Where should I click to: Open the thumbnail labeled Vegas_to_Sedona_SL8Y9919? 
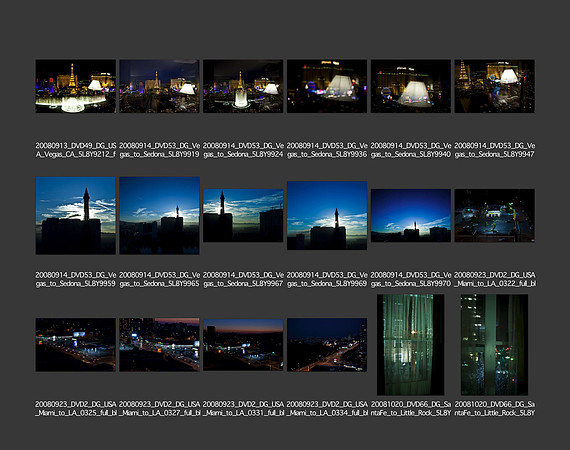(159, 86)
